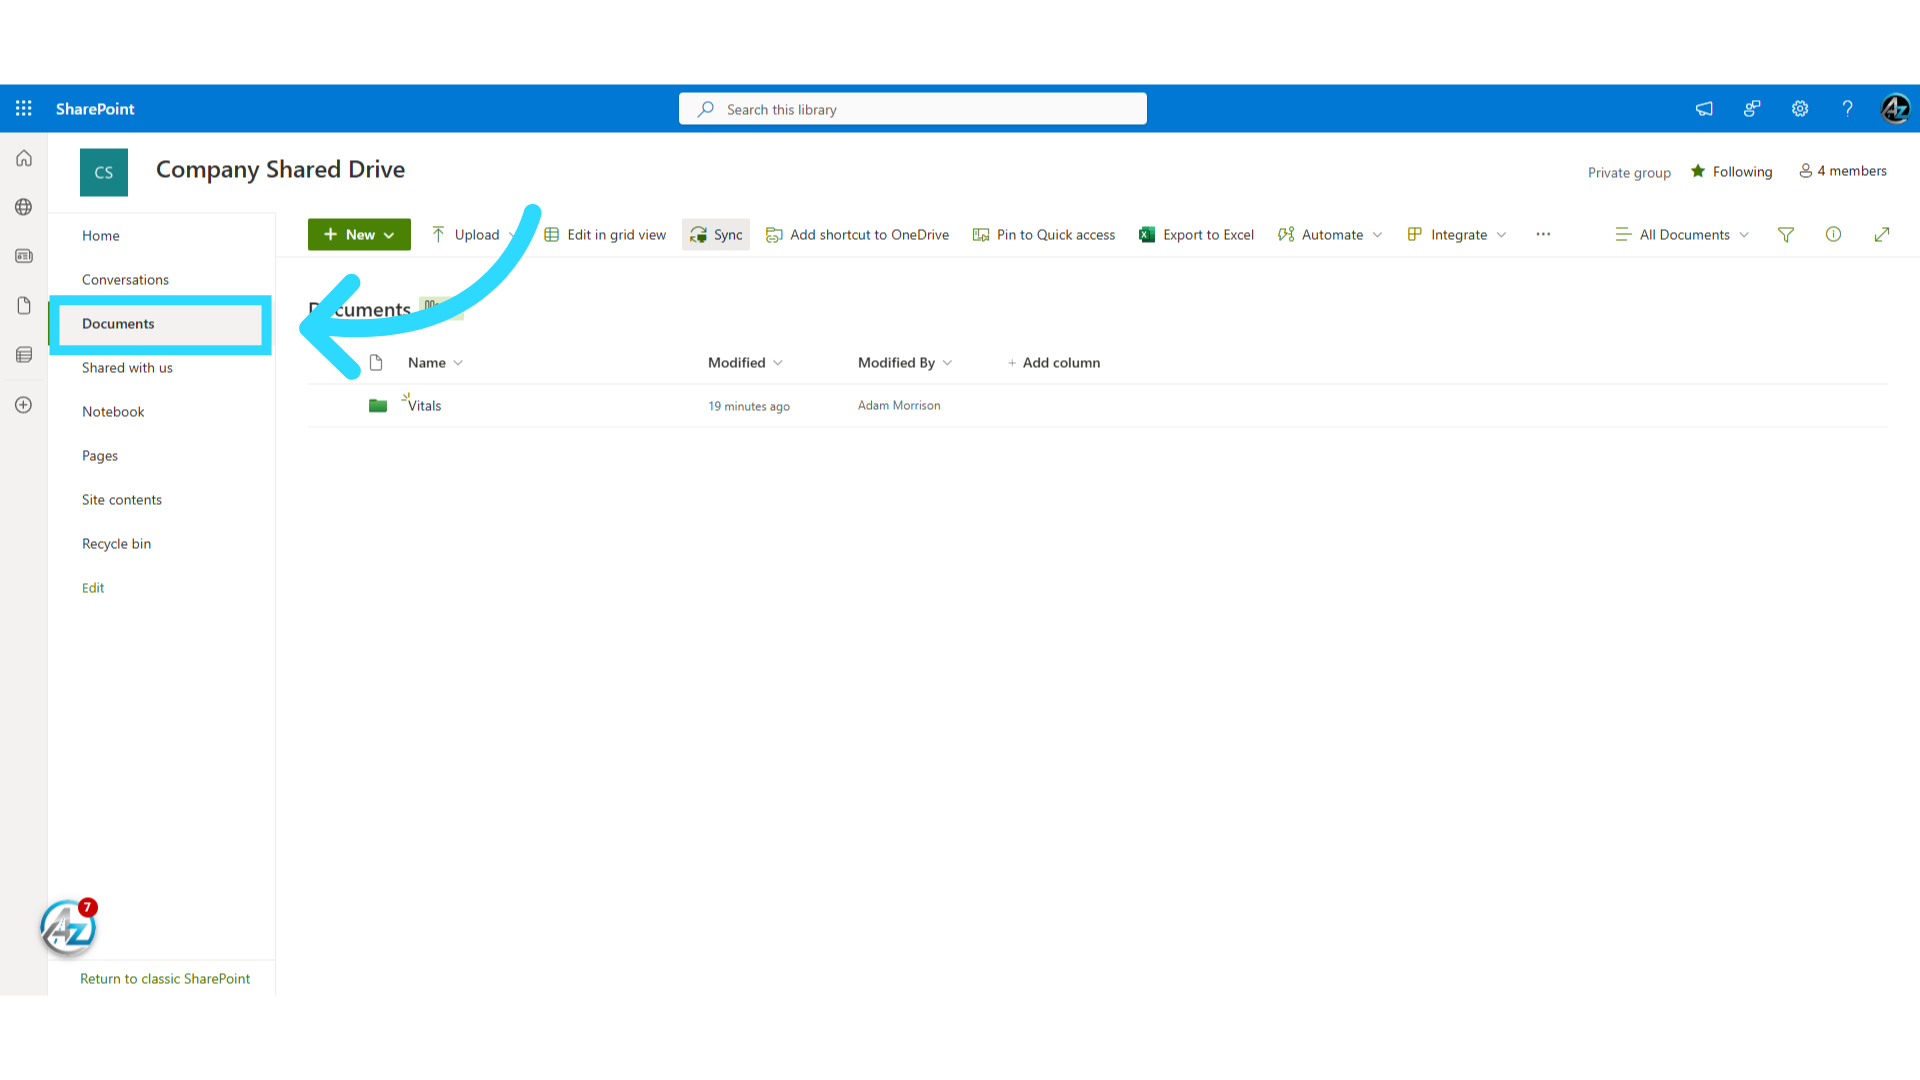The height and width of the screenshot is (1080, 1920).
Task: Open the user profile avatar
Action: [1895, 108]
